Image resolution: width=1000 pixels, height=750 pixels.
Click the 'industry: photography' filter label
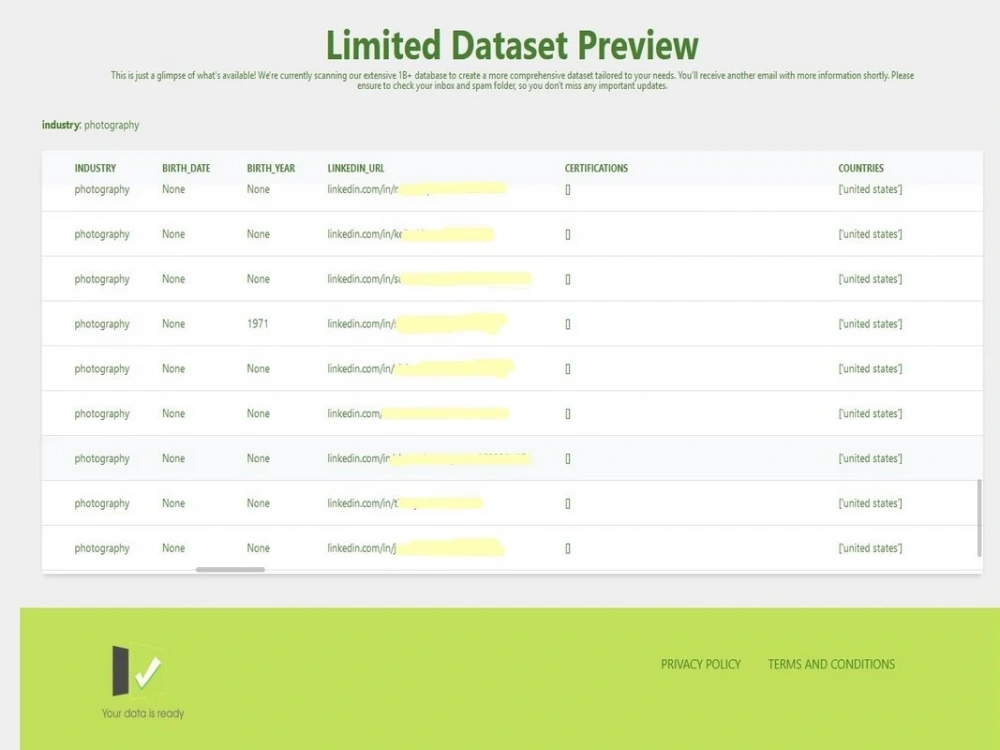(x=91, y=125)
